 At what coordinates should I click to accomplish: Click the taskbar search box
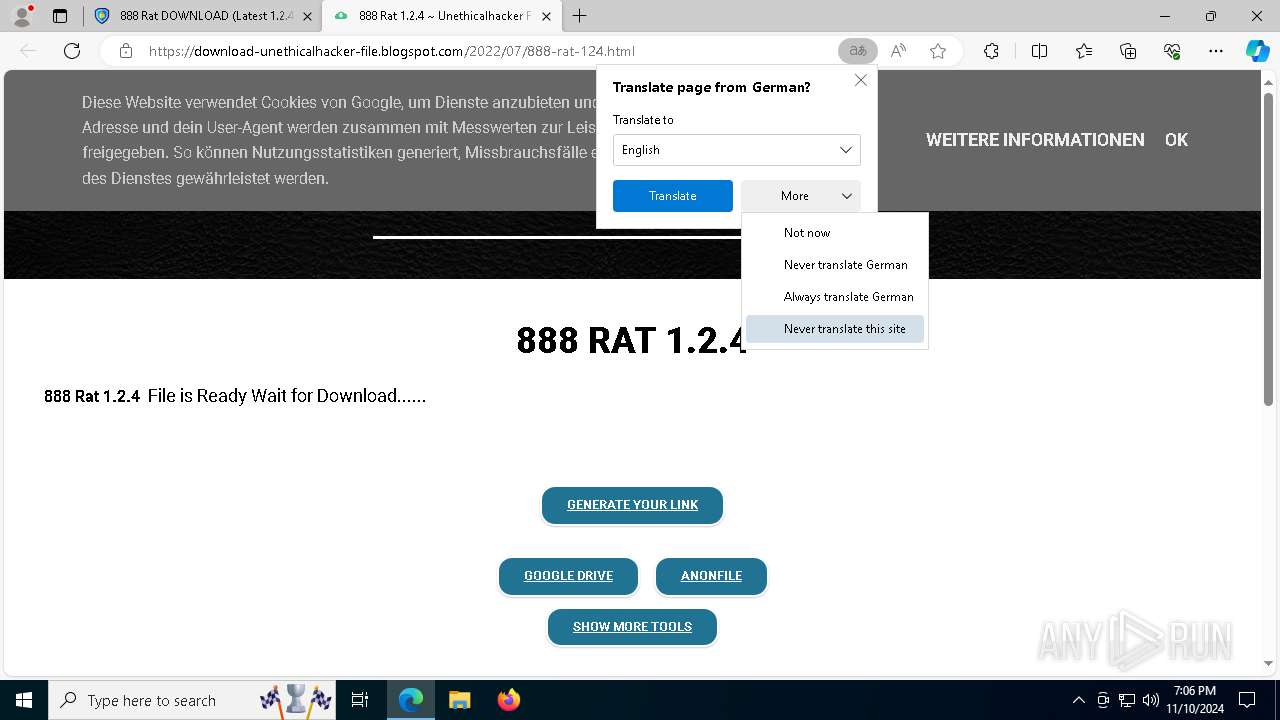tap(192, 700)
